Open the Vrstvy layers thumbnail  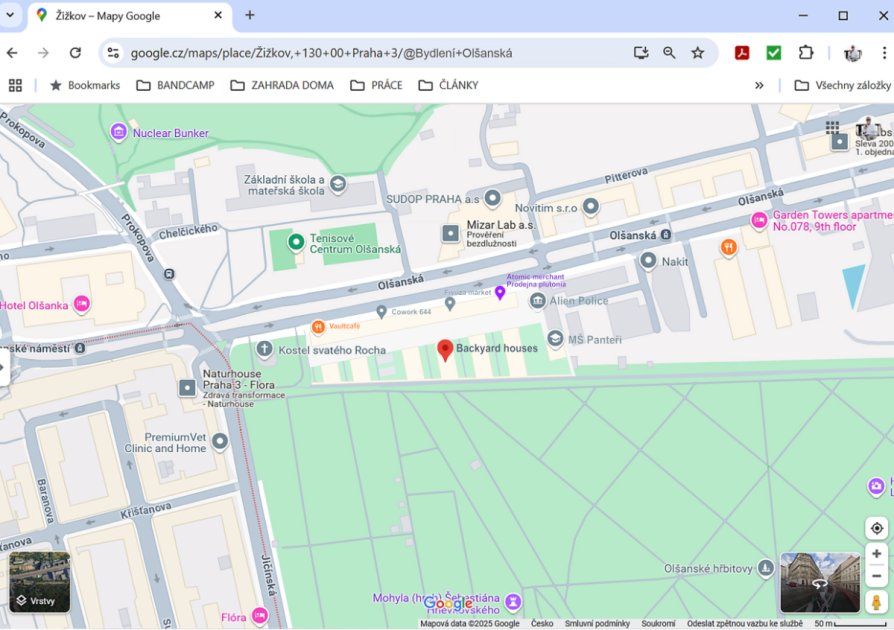coord(39,582)
